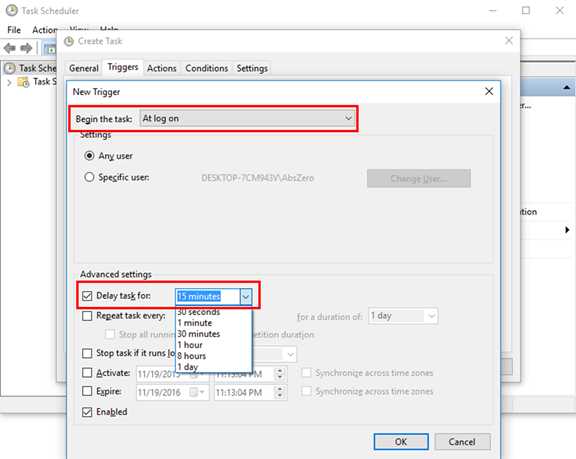Choose '30 minutes' from delay list
The width and height of the screenshot is (576, 459).
point(199,334)
